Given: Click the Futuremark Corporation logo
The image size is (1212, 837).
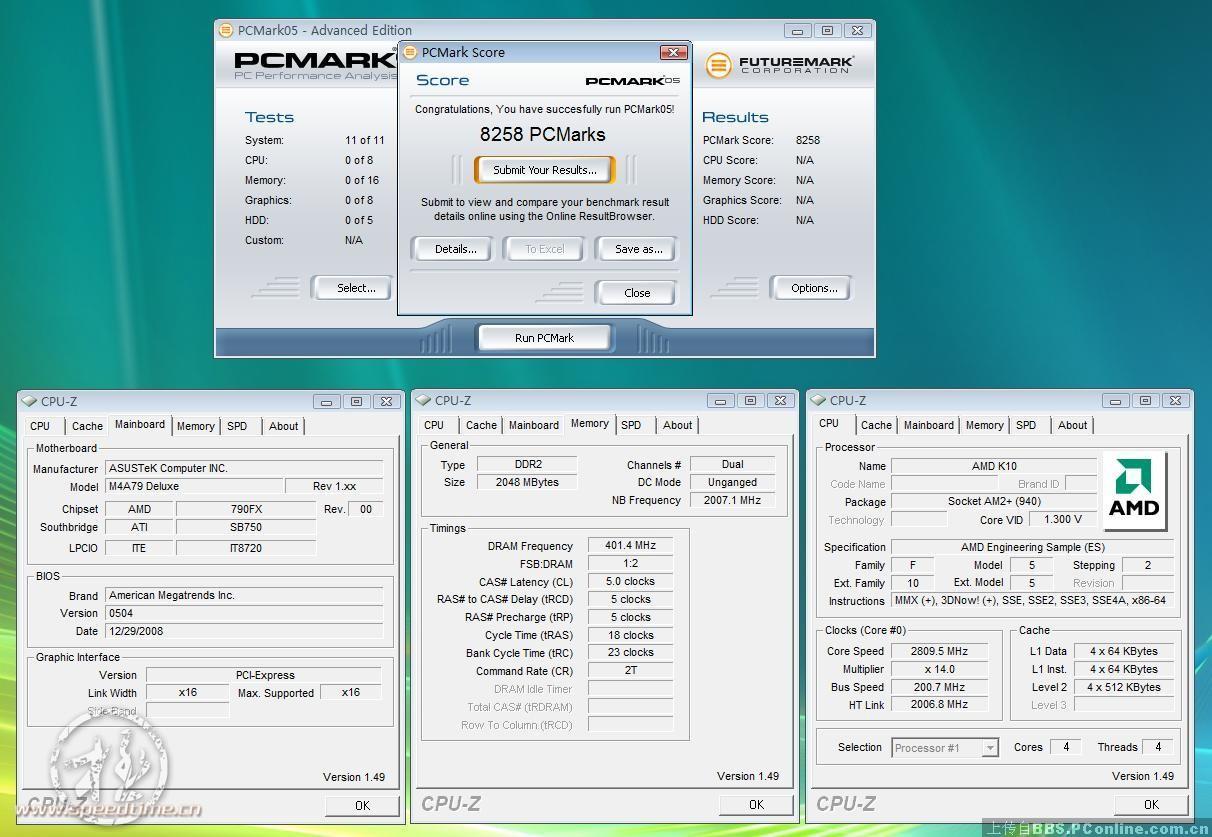Looking at the screenshot, I should 780,66.
